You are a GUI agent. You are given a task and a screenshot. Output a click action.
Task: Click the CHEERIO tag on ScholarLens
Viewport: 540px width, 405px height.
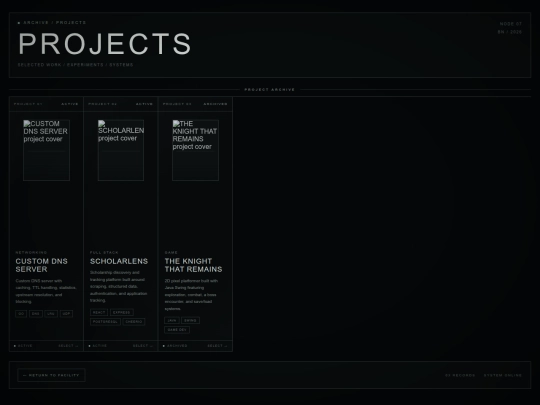tap(134, 322)
